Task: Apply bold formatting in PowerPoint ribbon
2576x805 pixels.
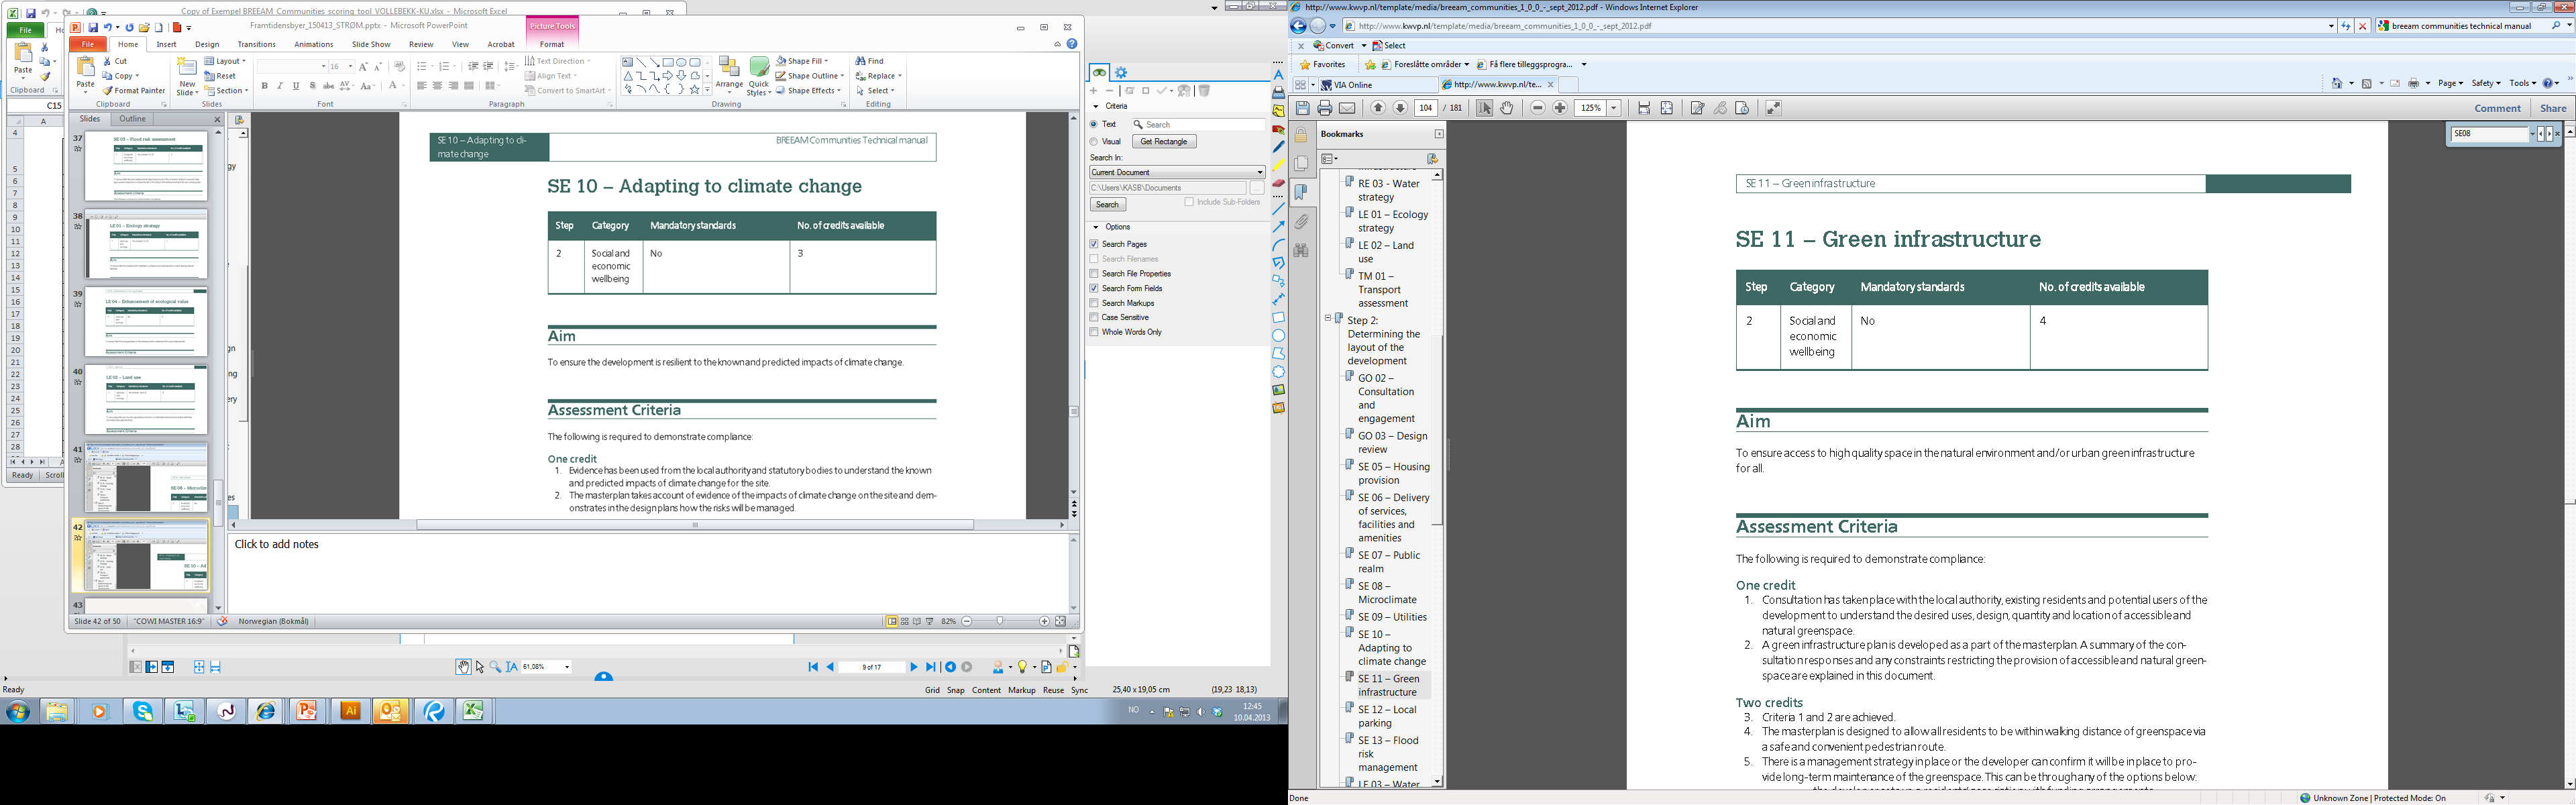Action: click(x=264, y=86)
